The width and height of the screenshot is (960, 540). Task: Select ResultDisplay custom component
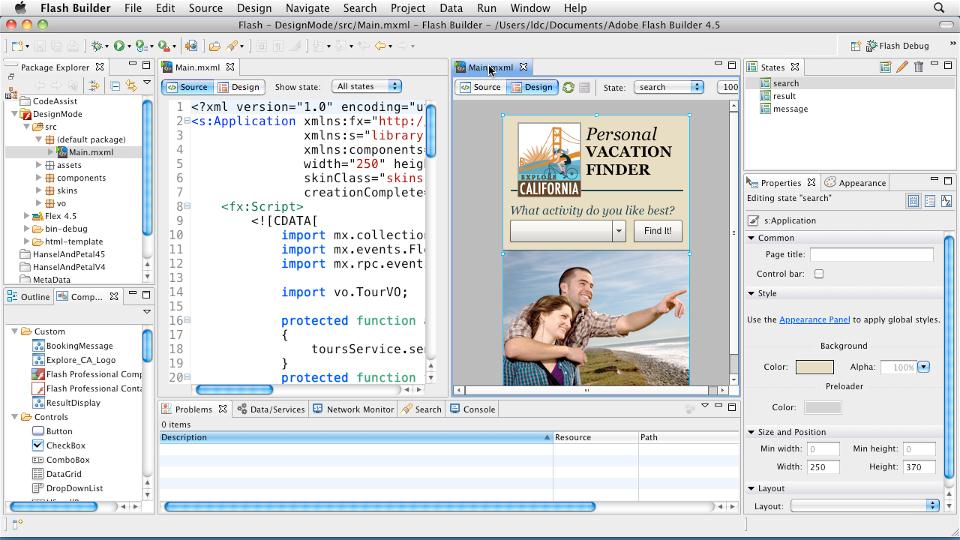[x=73, y=403]
